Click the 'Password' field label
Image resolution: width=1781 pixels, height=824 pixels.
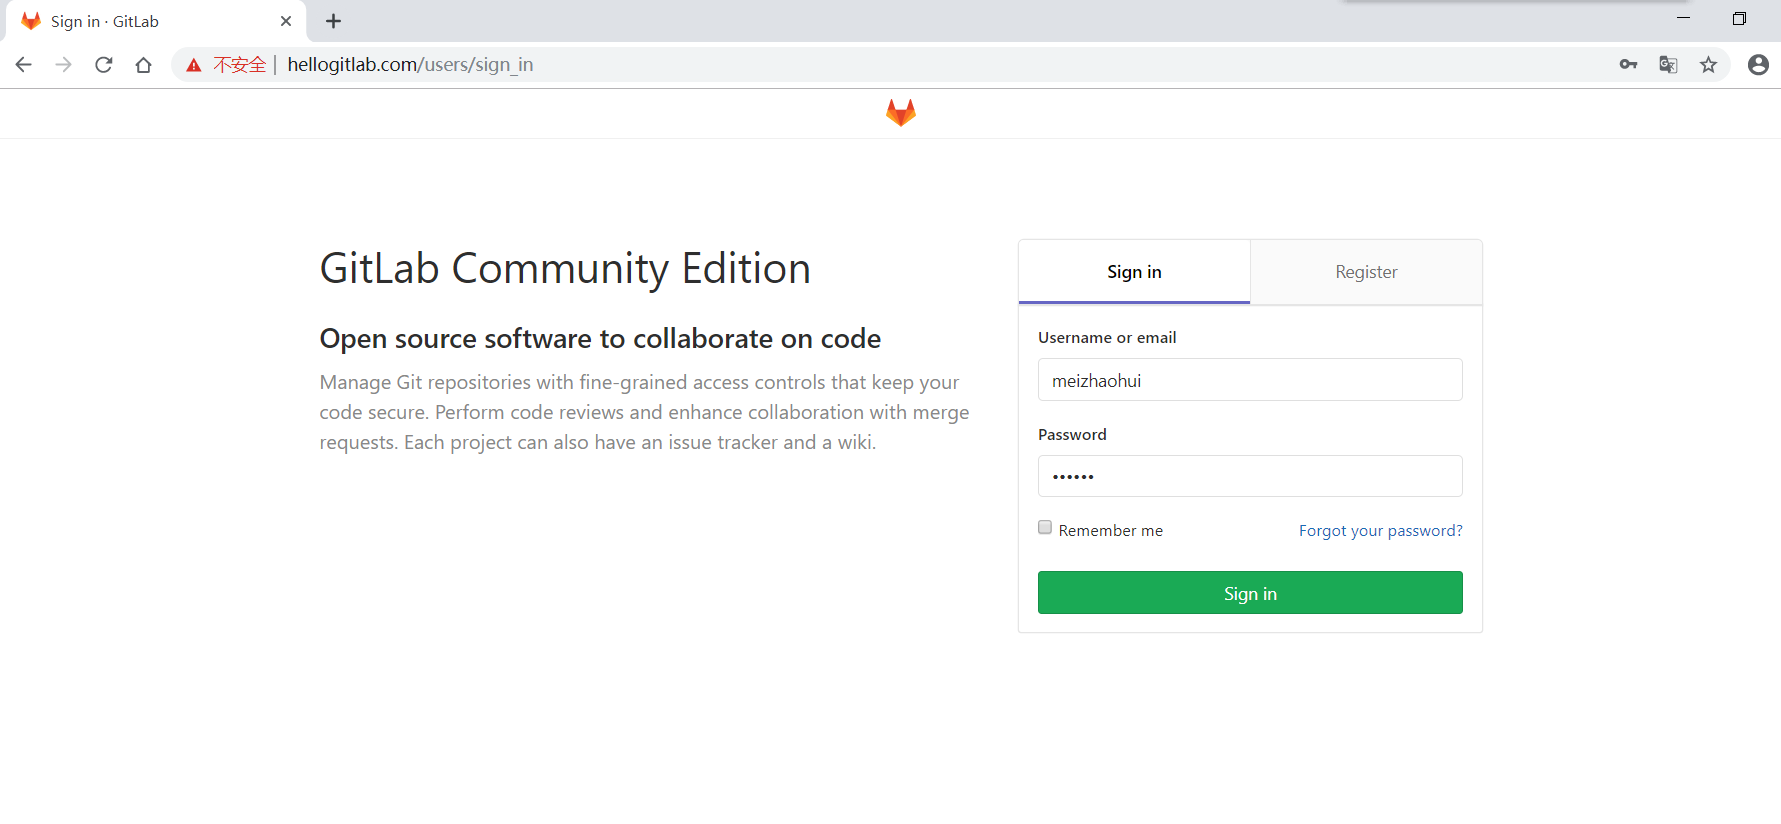coord(1072,435)
